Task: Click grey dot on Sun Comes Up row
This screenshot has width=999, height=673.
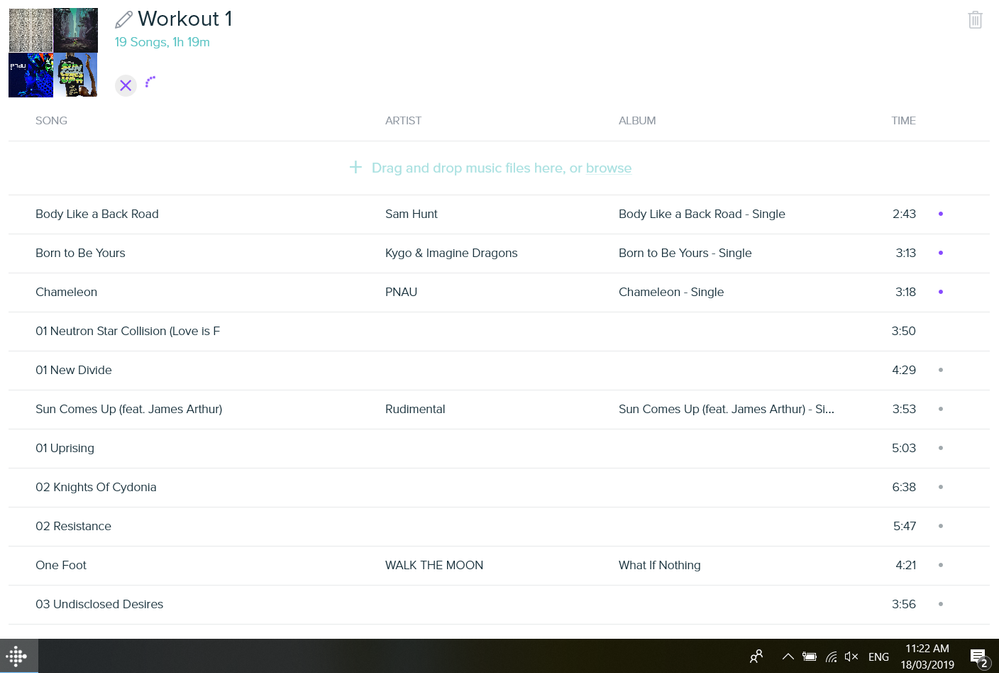Action: [940, 409]
